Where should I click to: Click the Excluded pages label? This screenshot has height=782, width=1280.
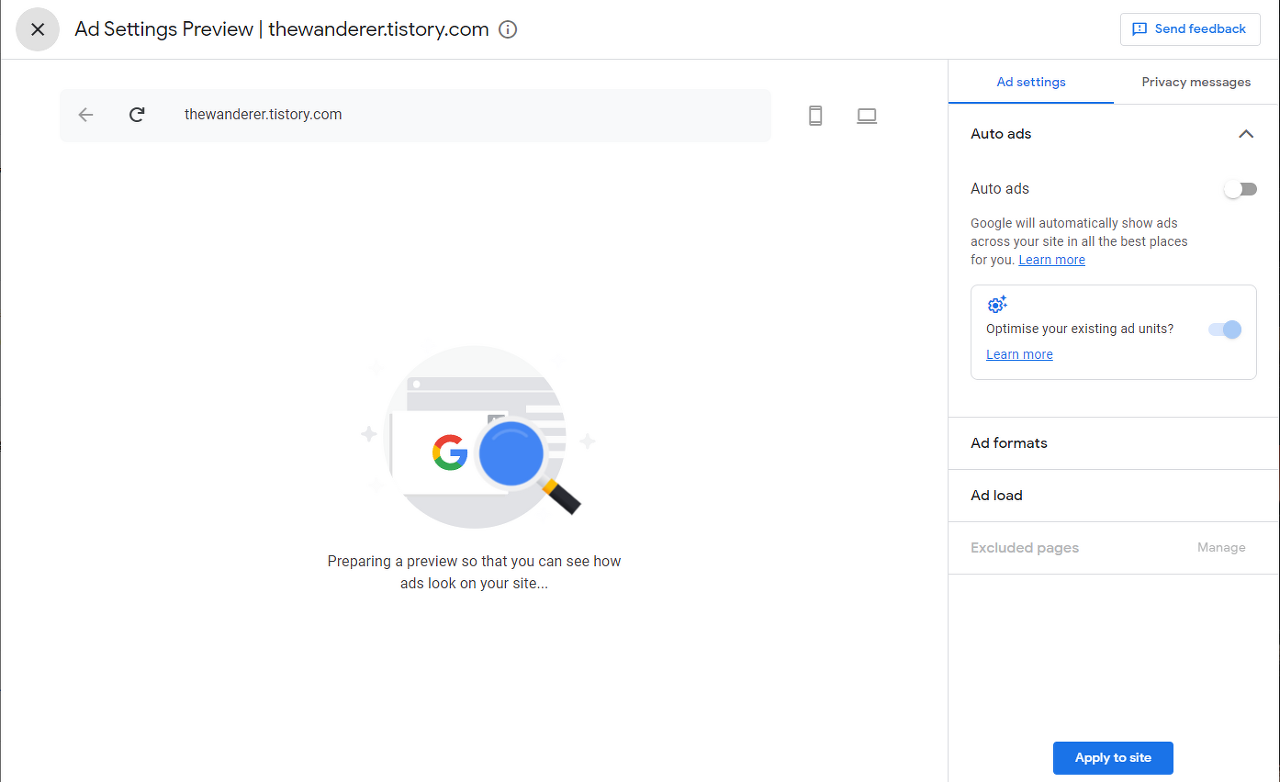tap(1025, 548)
